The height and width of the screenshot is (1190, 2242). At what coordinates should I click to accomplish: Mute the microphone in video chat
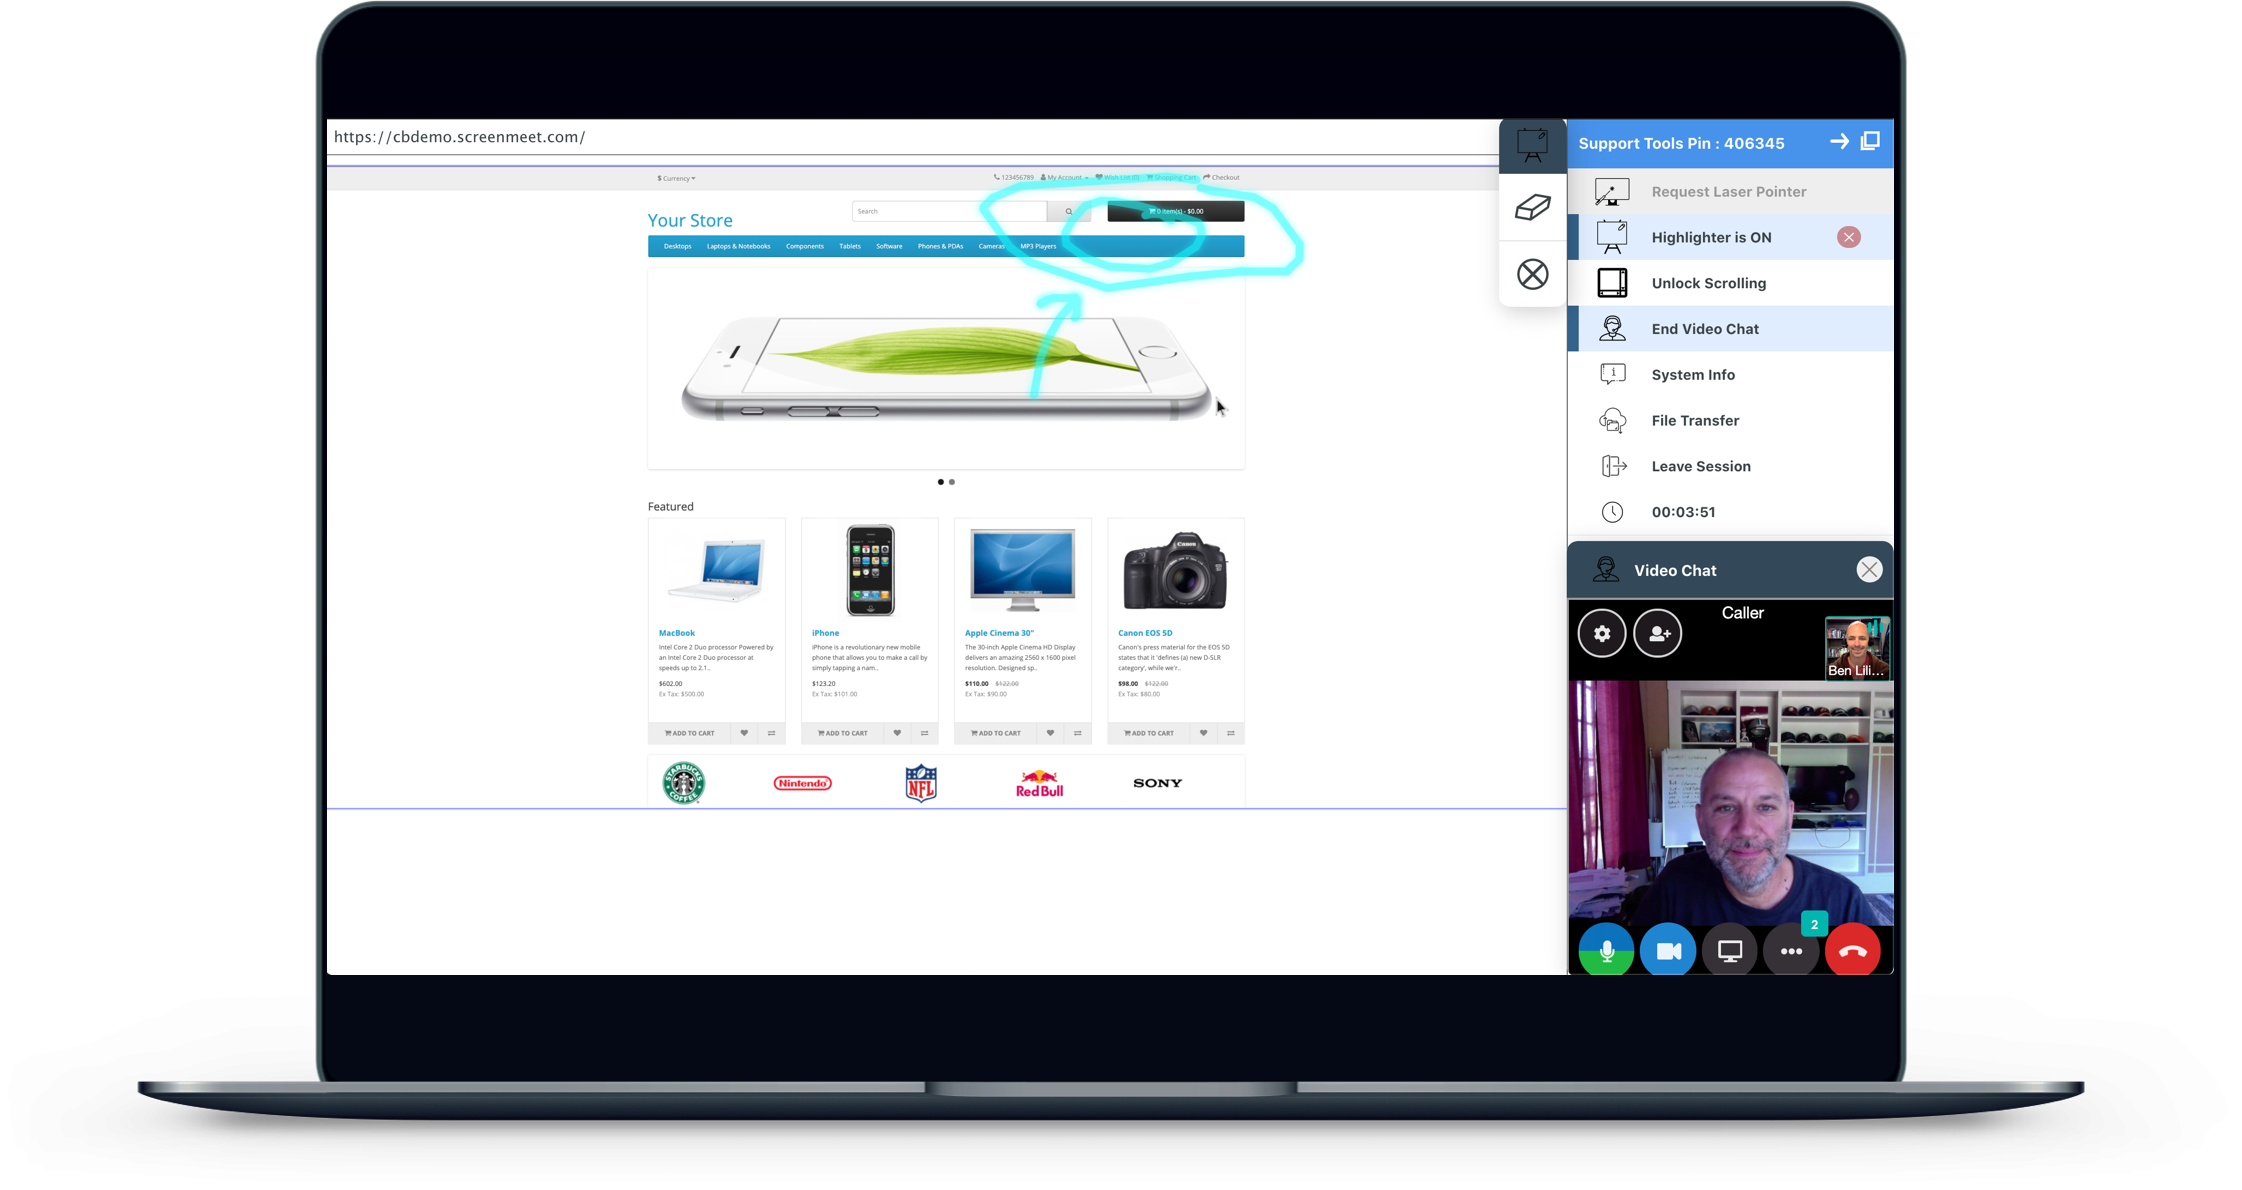tap(1606, 950)
